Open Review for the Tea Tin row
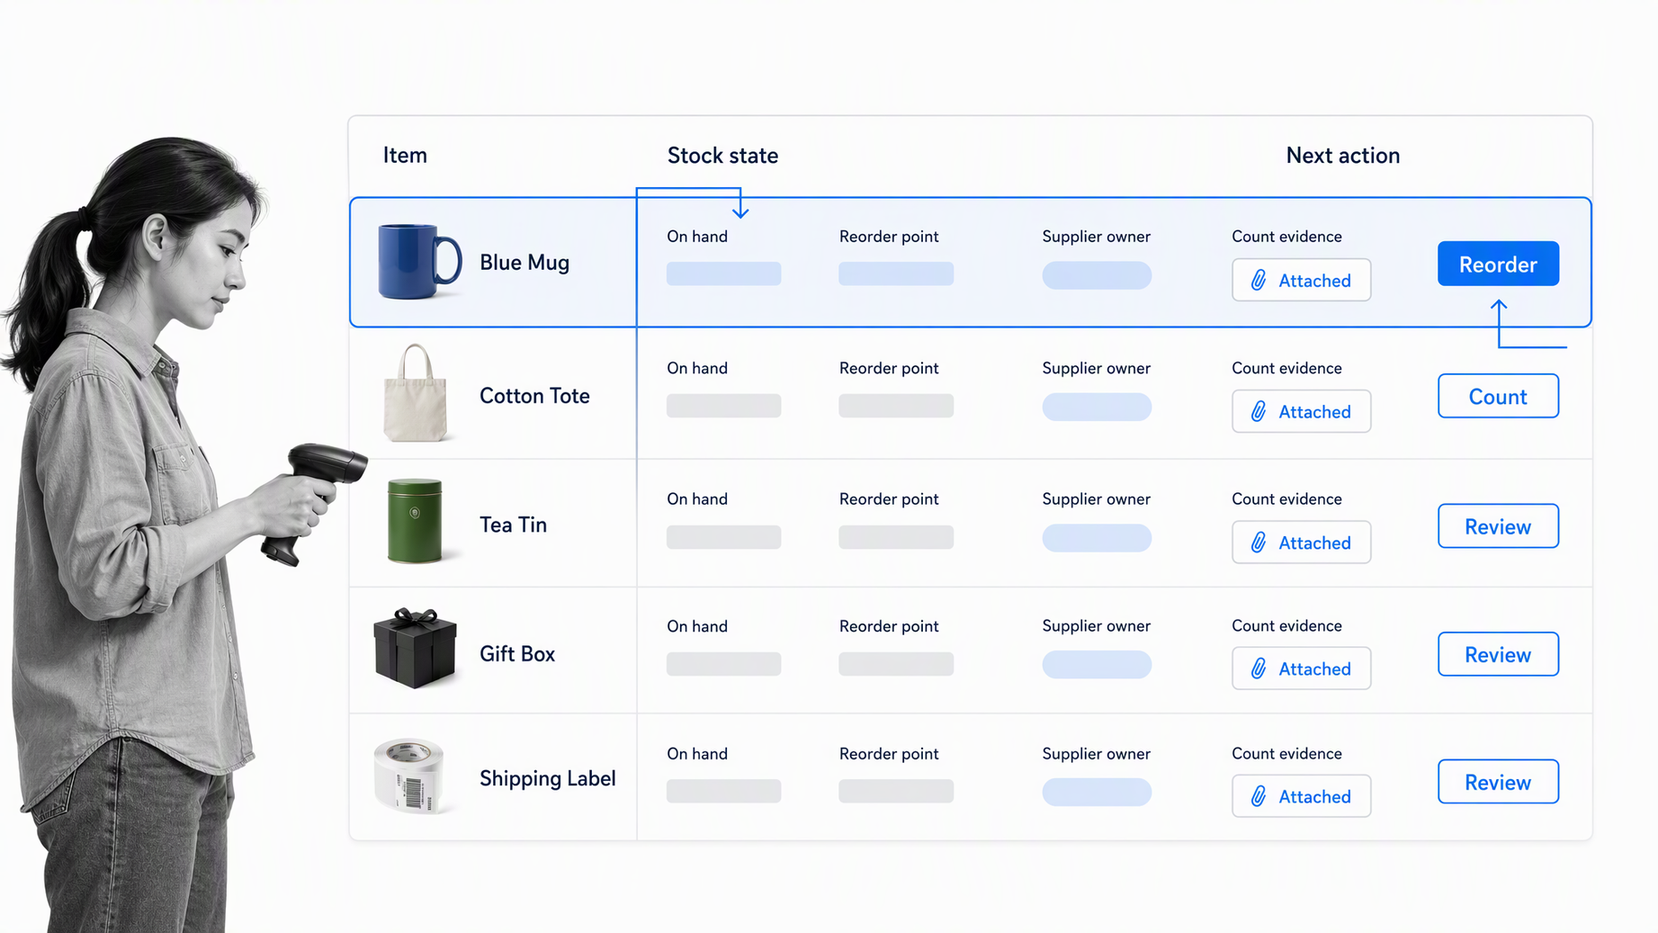The height and width of the screenshot is (933, 1658). tap(1498, 526)
